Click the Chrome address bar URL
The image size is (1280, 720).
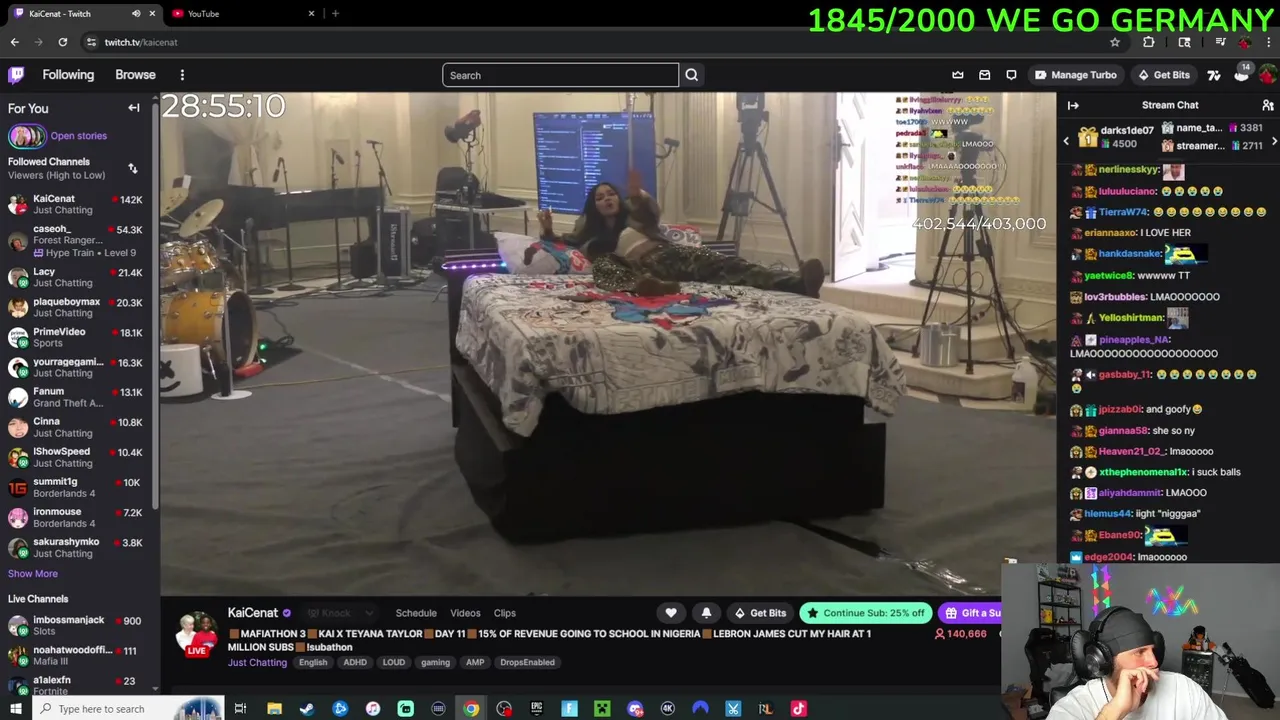point(141,42)
